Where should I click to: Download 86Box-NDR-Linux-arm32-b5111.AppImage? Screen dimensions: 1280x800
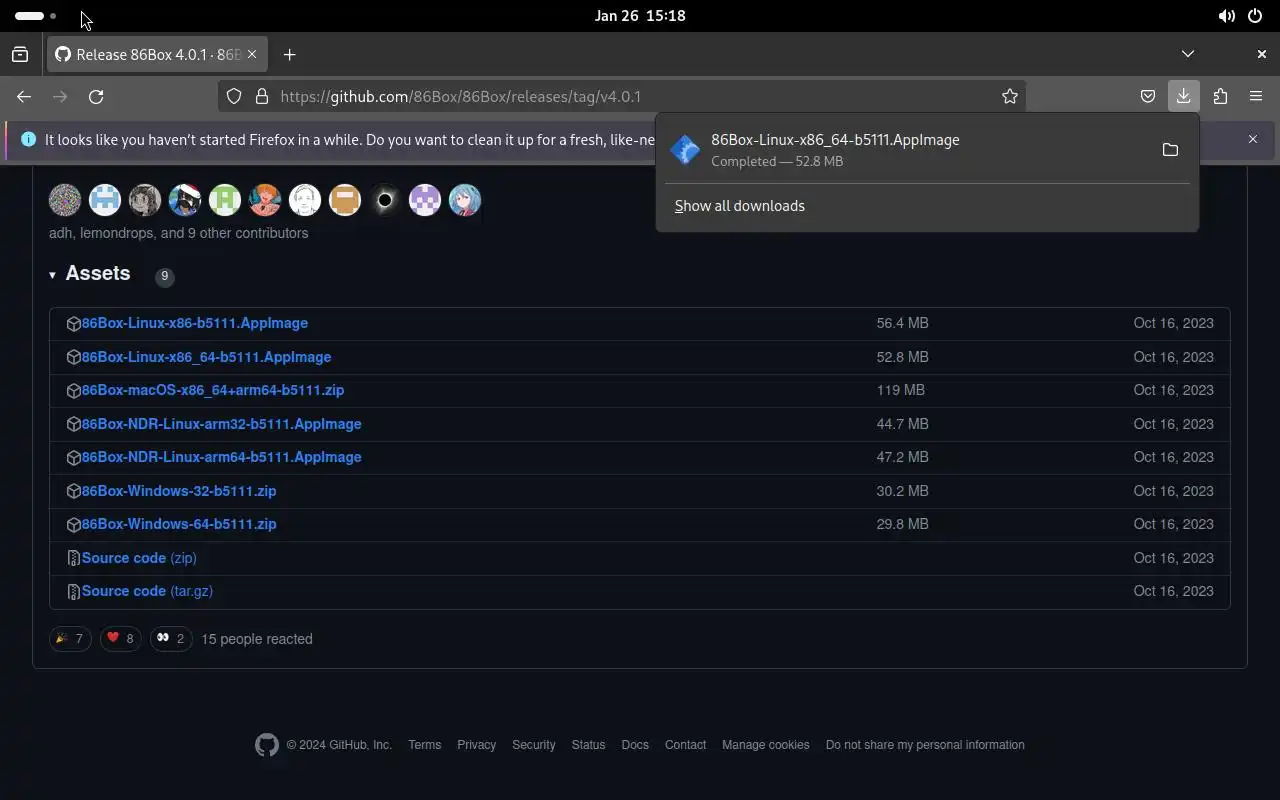222,424
